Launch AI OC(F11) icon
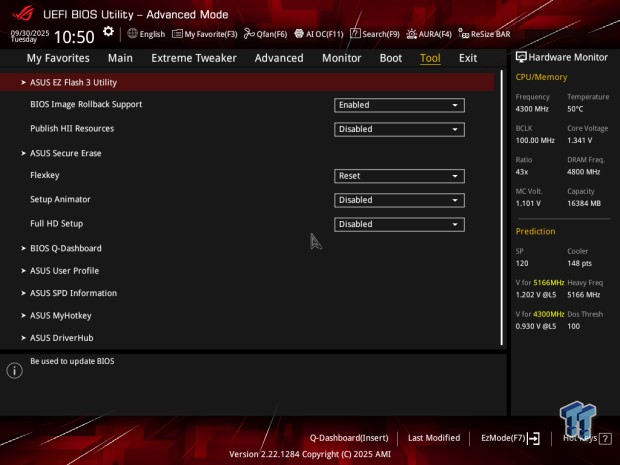Viewport: 620px width, 465px height. (299, 34)
